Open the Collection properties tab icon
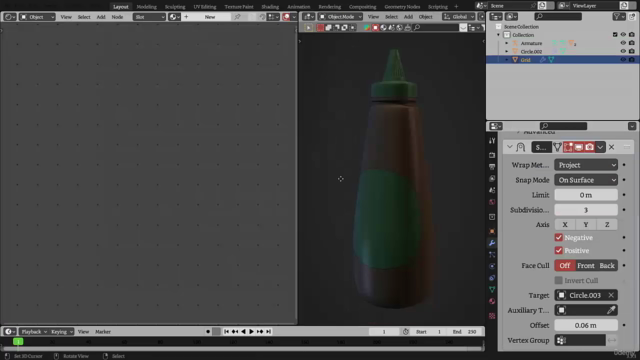 (492, 217)
